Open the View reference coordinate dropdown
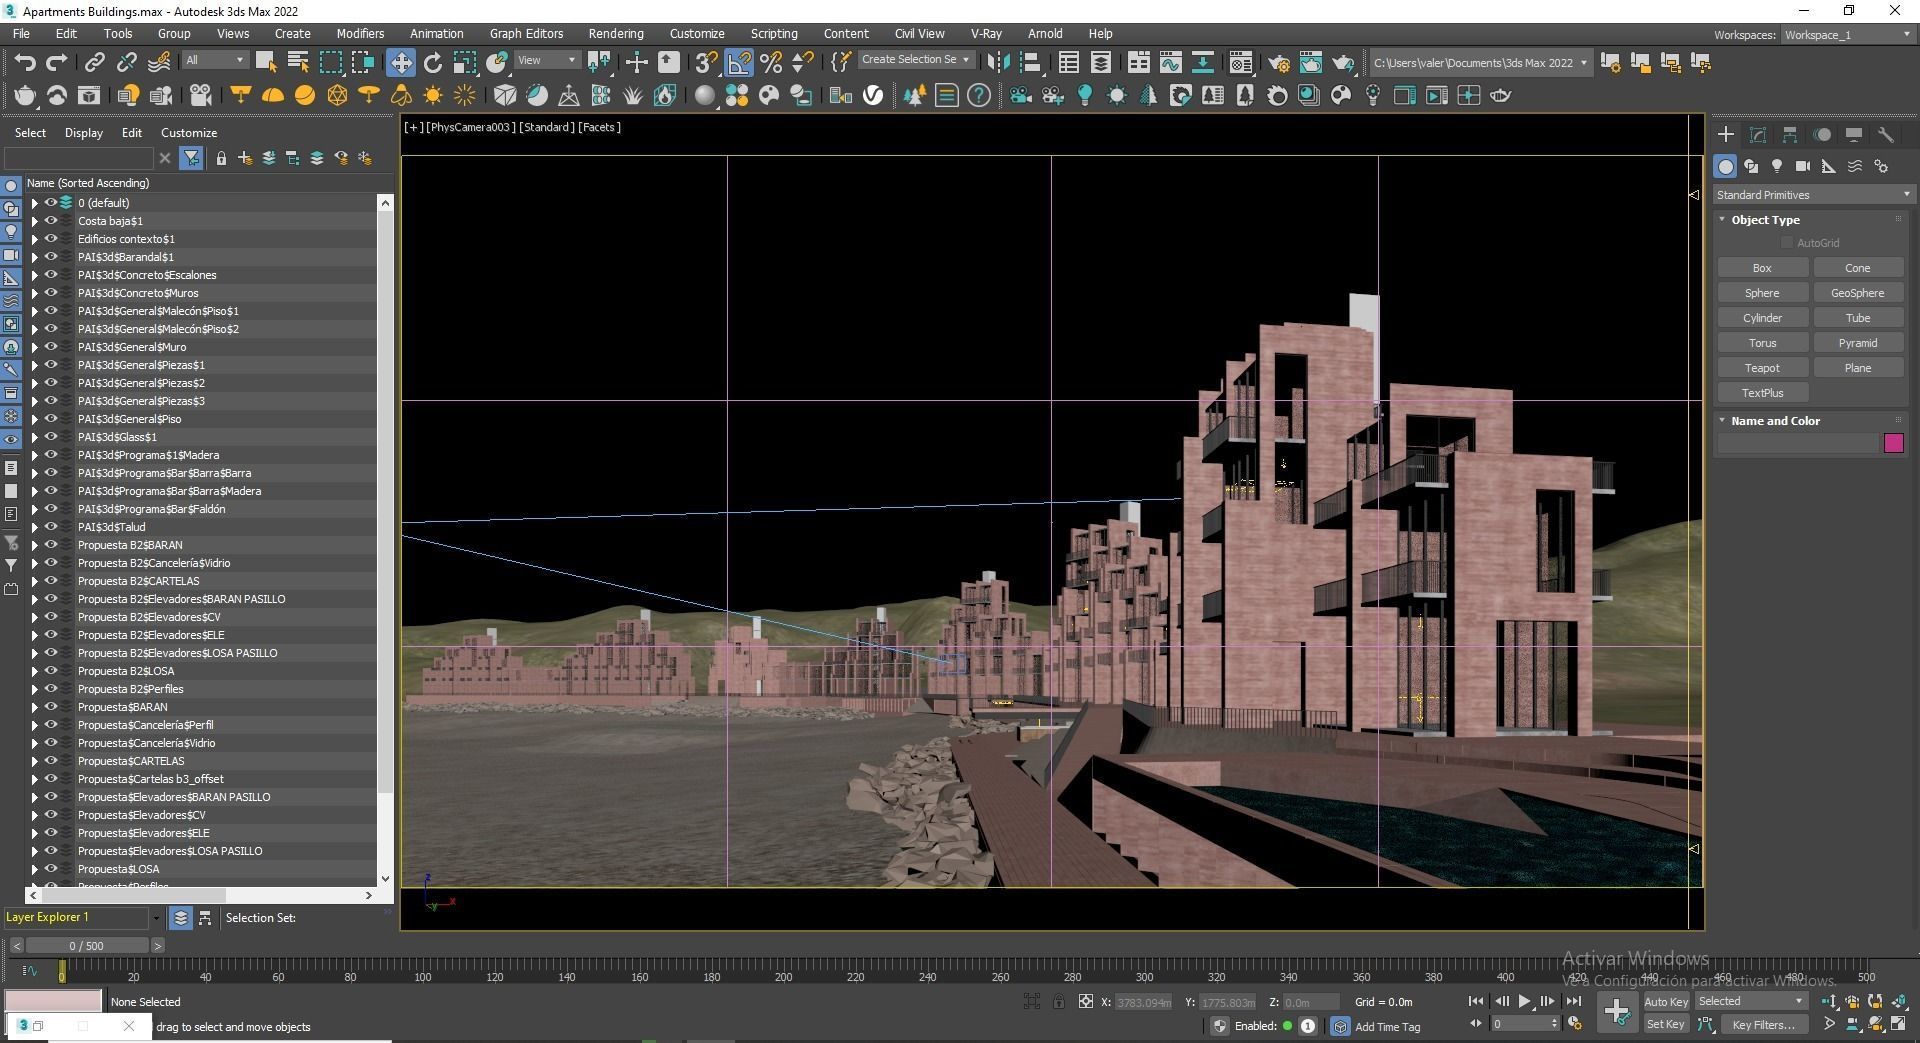Viewport: 1920px width, 1043px height. [546, 61]
